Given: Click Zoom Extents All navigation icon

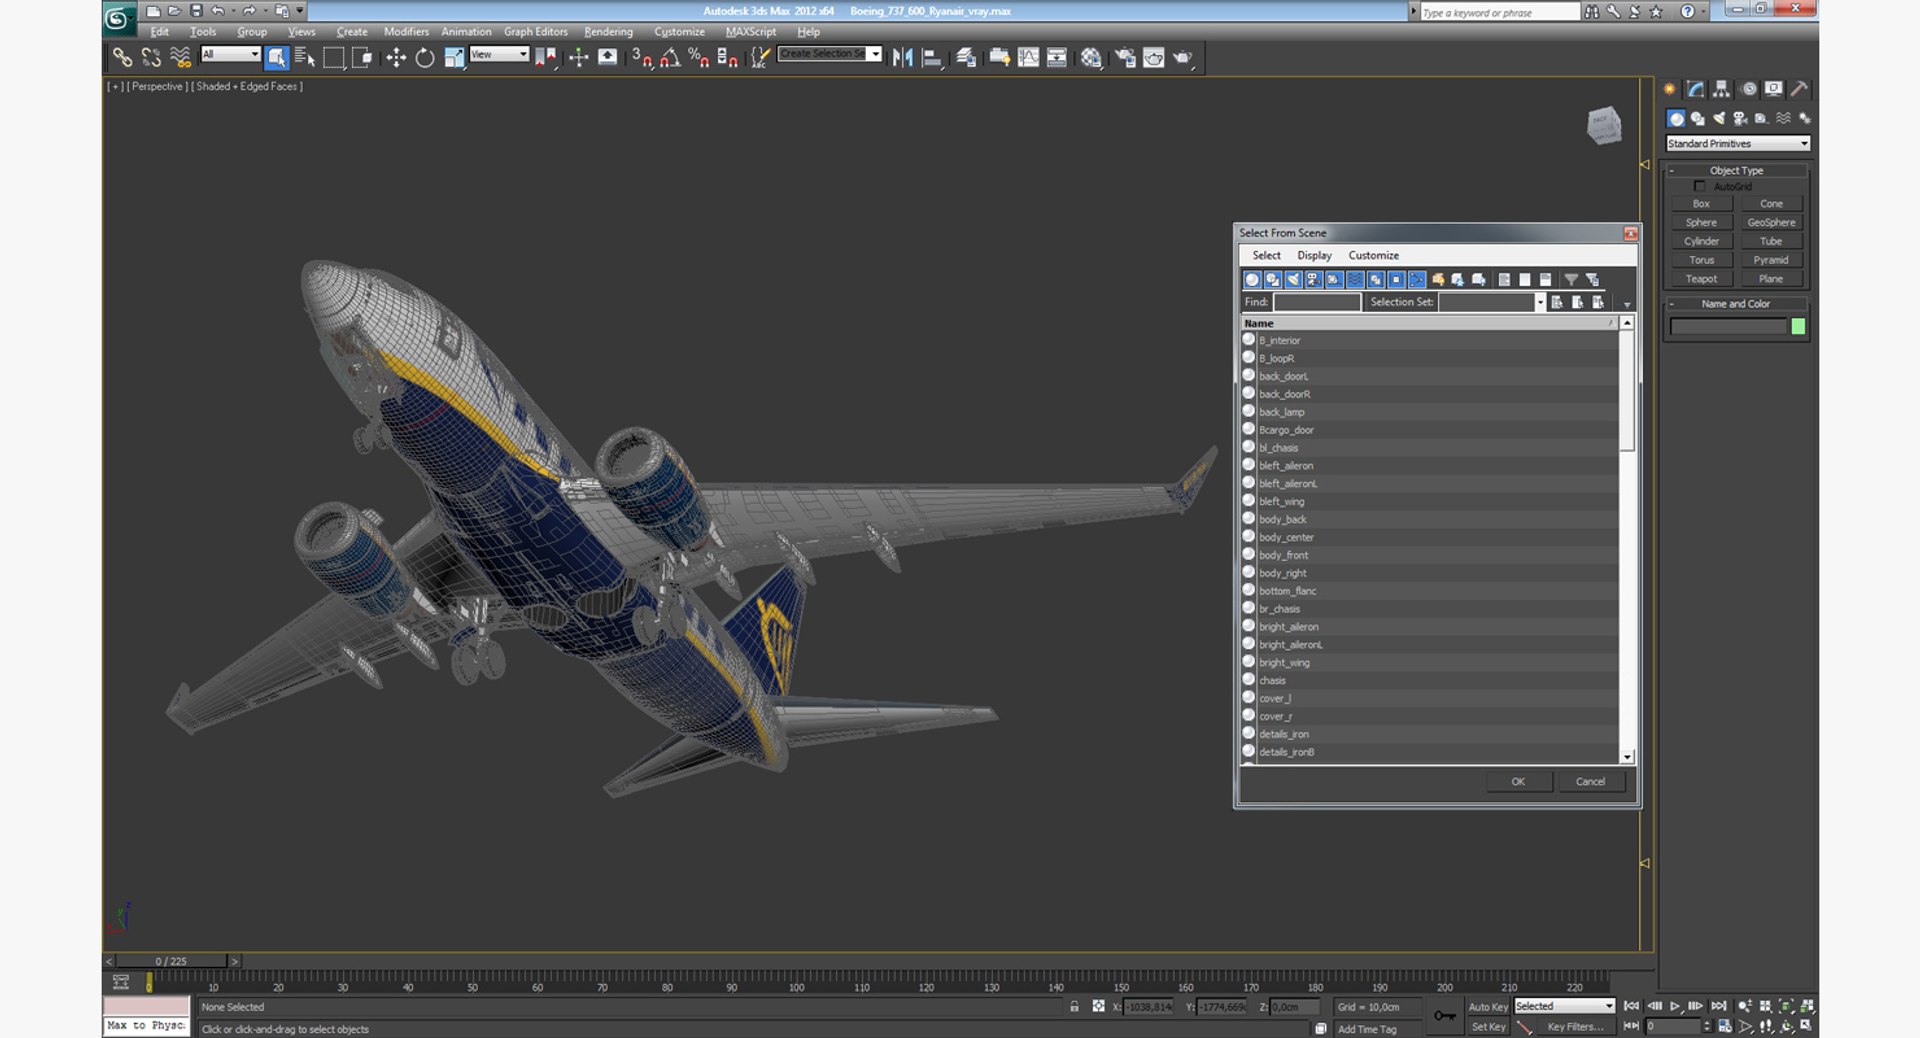Looking at the screenshot, I should [x=1807, y=1007].
